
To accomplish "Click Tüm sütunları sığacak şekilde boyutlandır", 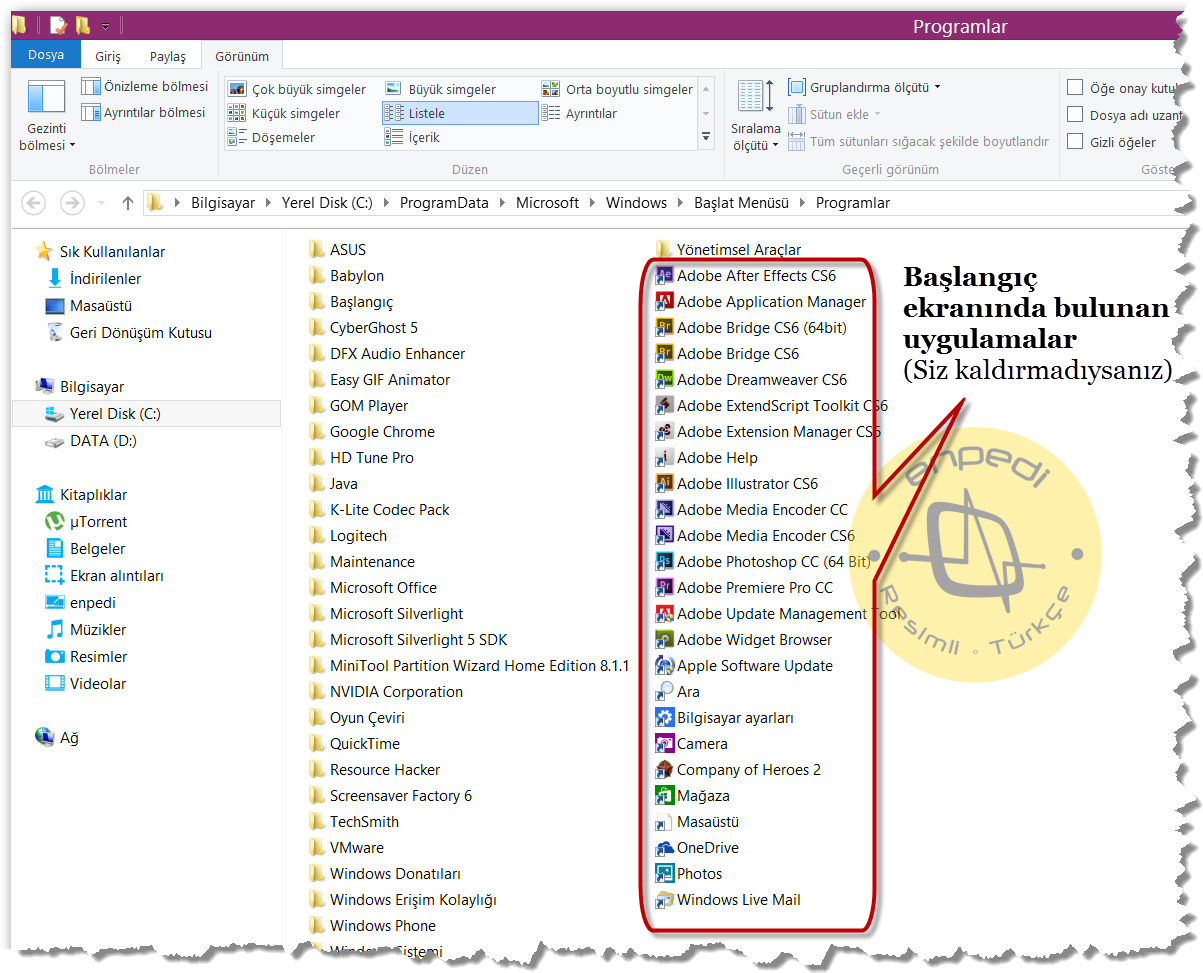I will point(918,141).
